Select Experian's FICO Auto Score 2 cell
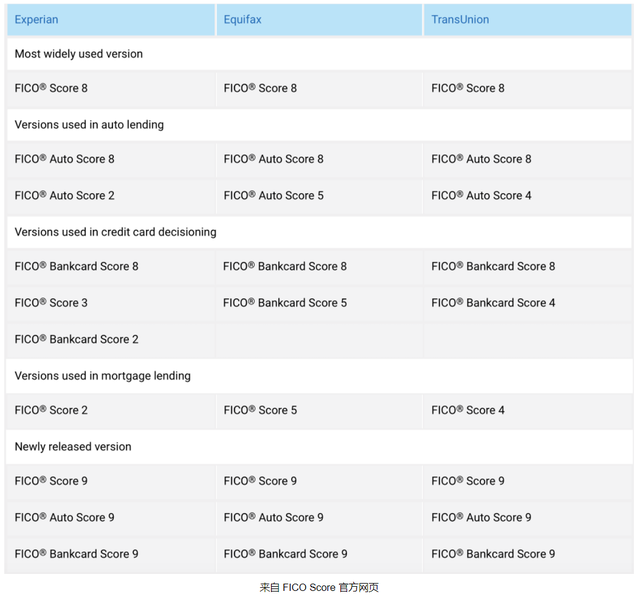The height and width of the screenshot is (597, 640). tap(111, 196)
